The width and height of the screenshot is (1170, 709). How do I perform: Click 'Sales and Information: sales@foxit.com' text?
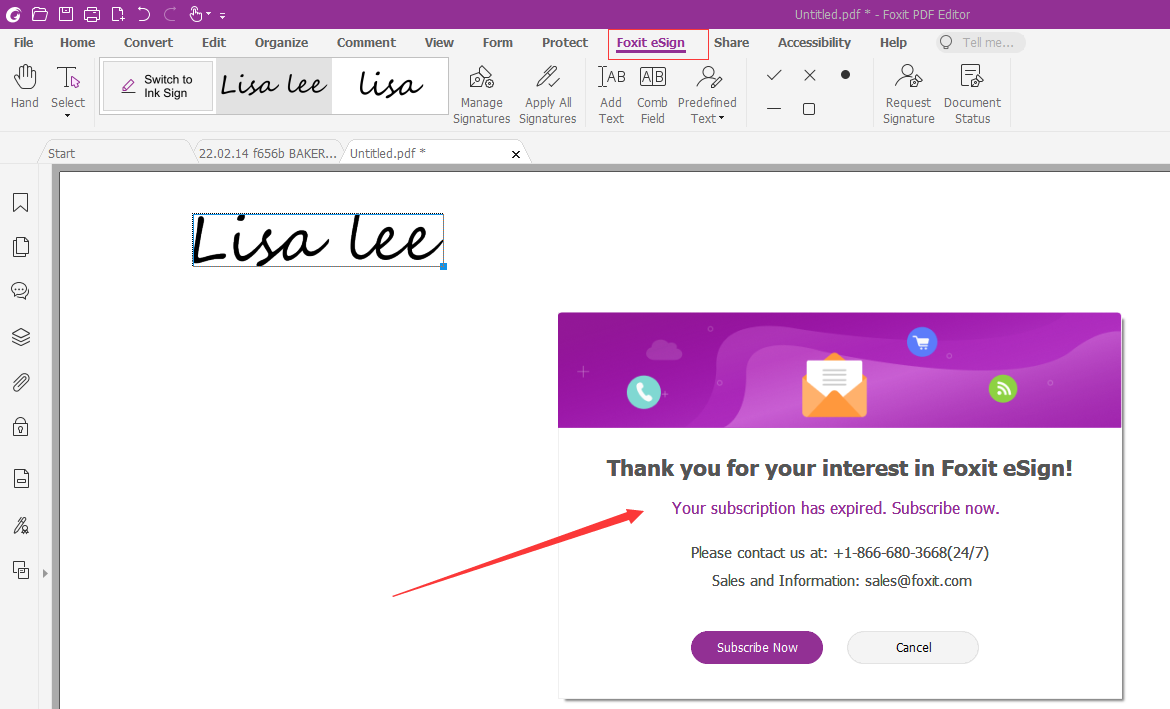coord(842,581)
